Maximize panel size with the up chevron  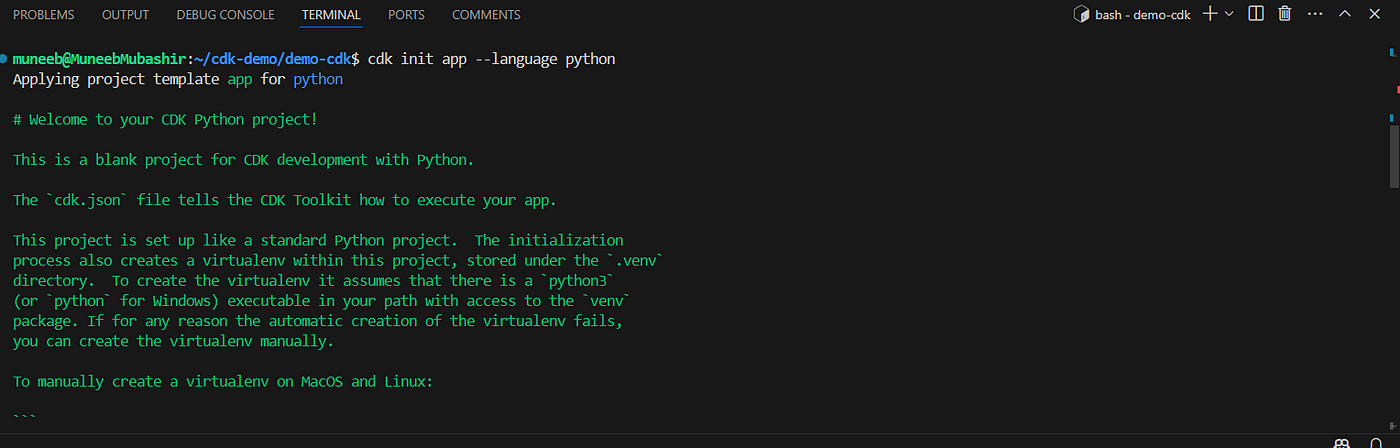click(1345, 14)
